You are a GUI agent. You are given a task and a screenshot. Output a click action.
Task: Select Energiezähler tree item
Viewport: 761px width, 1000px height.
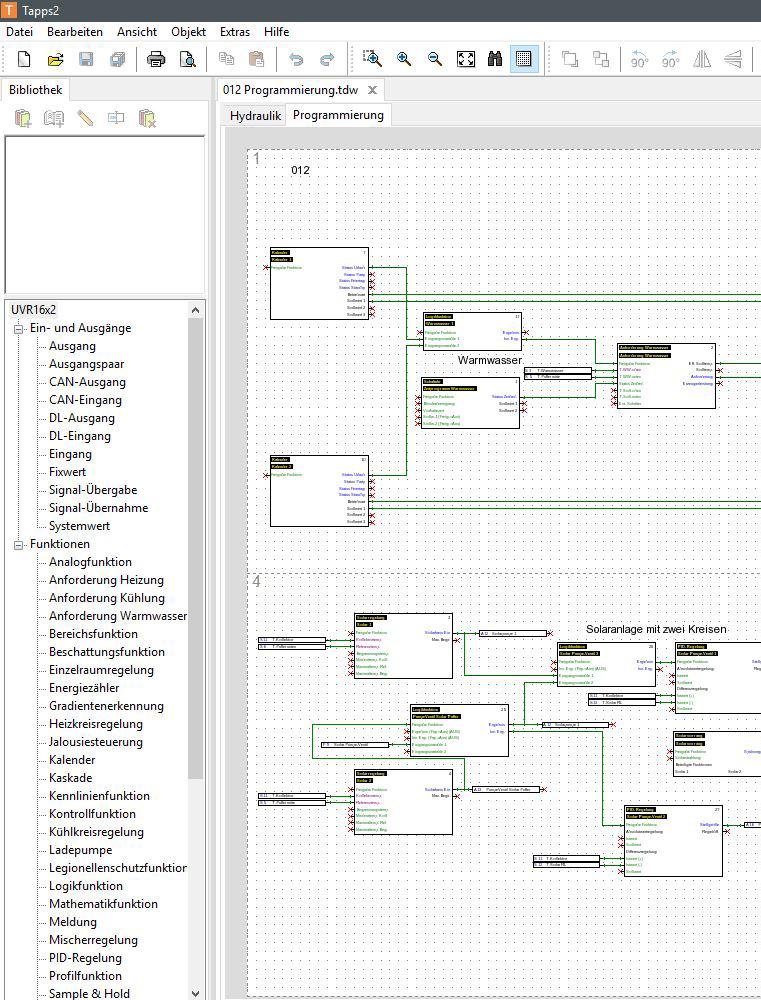tap(84, 688)
